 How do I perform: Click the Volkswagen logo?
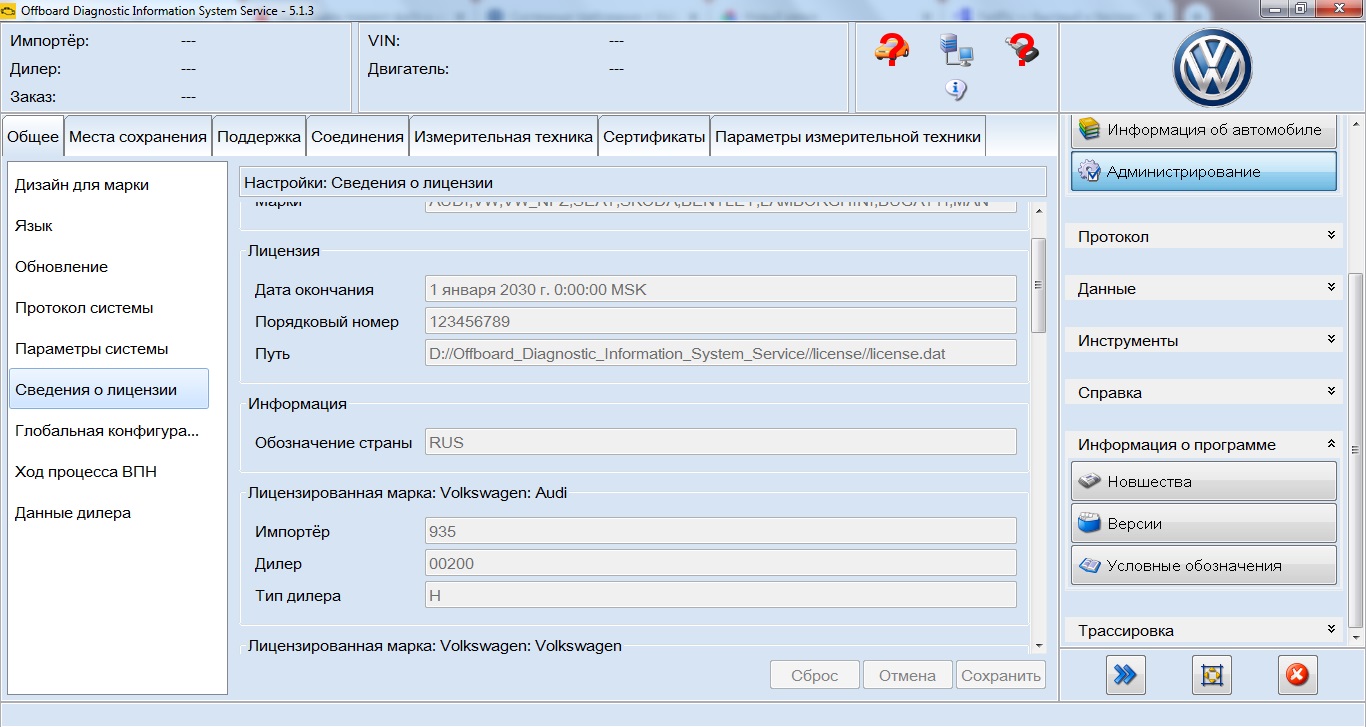tap(1212, 68)
